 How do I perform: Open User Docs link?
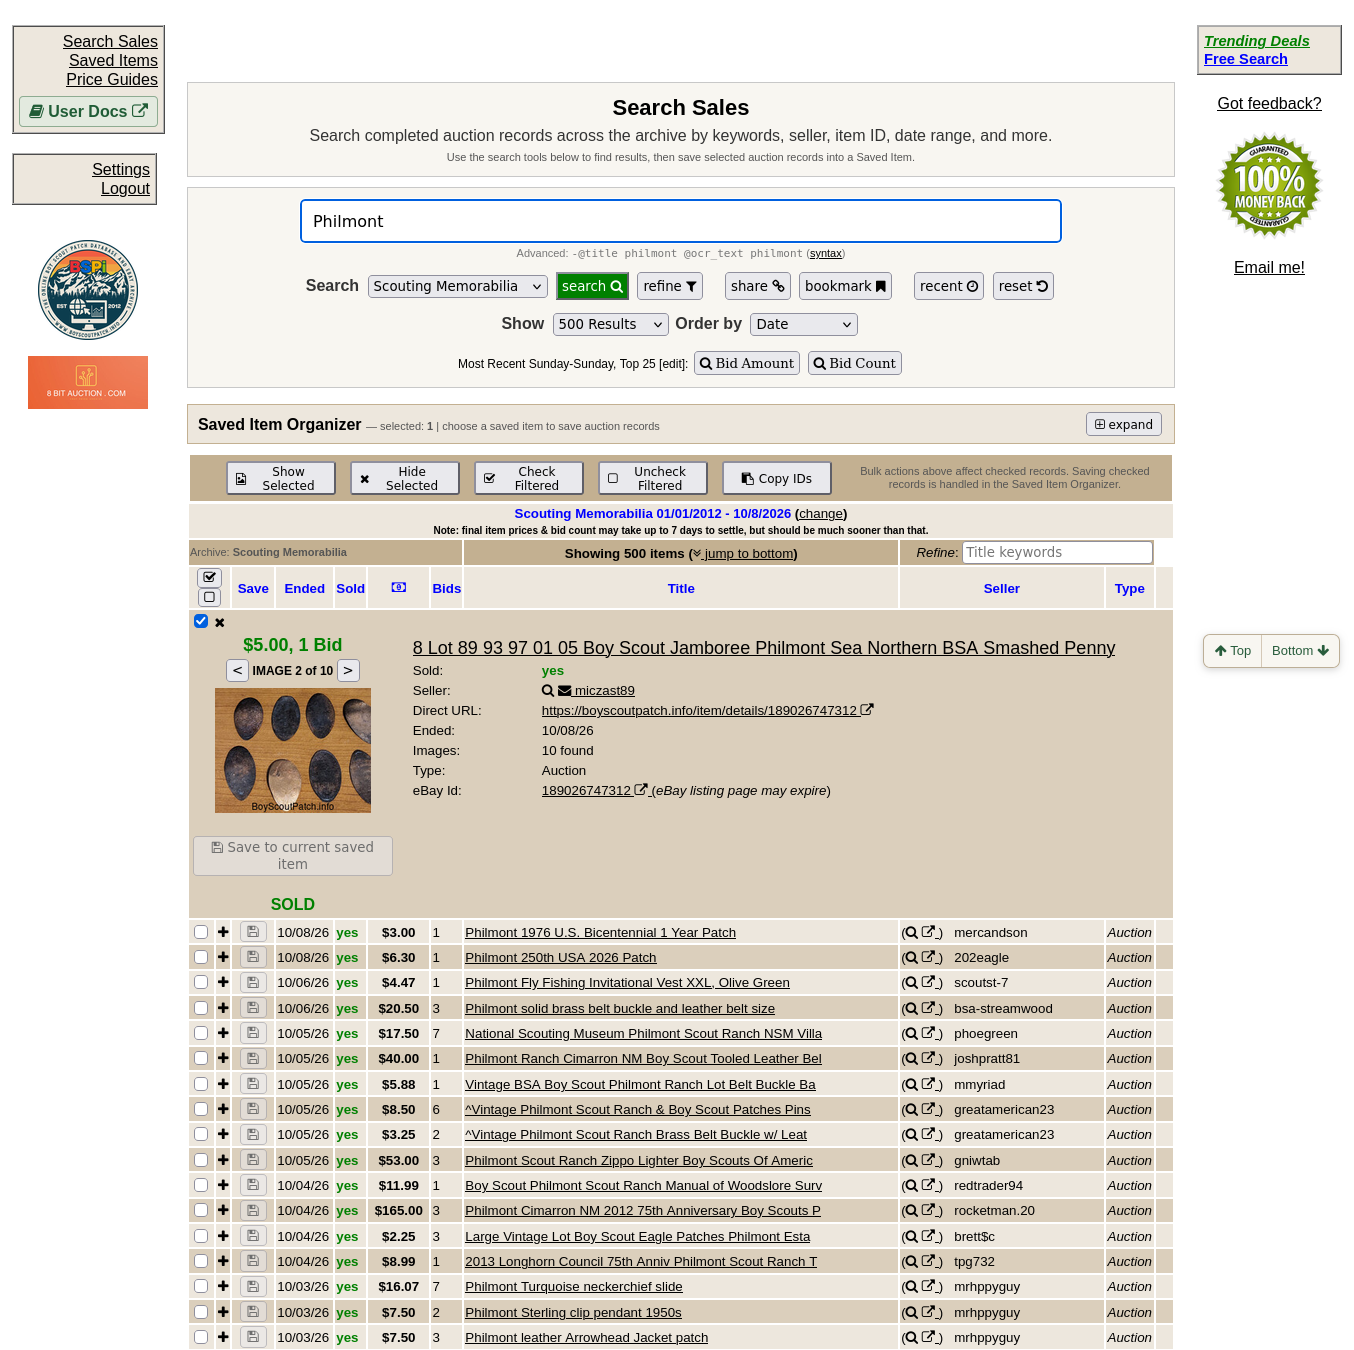click(88, 111)
